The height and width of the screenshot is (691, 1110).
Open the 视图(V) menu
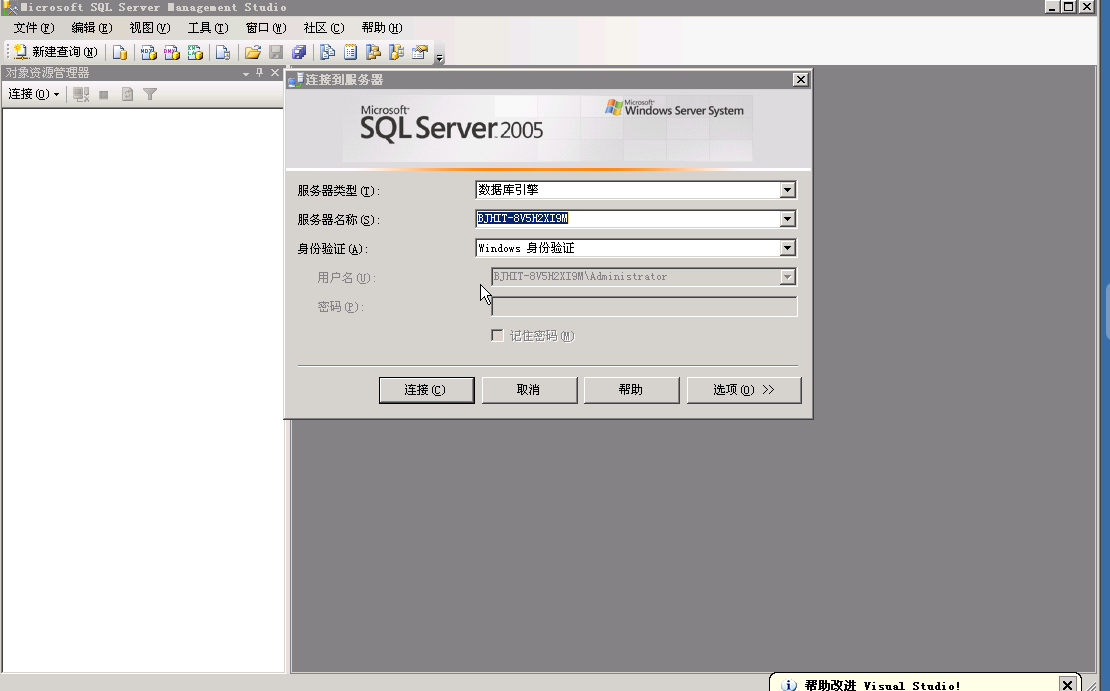150,28
